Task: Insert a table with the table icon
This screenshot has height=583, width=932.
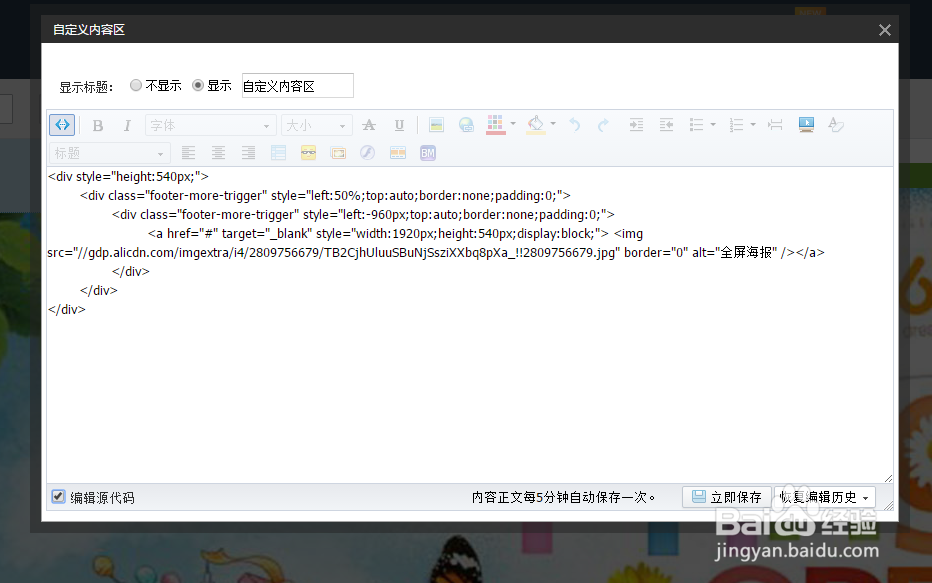Action: 278,153
